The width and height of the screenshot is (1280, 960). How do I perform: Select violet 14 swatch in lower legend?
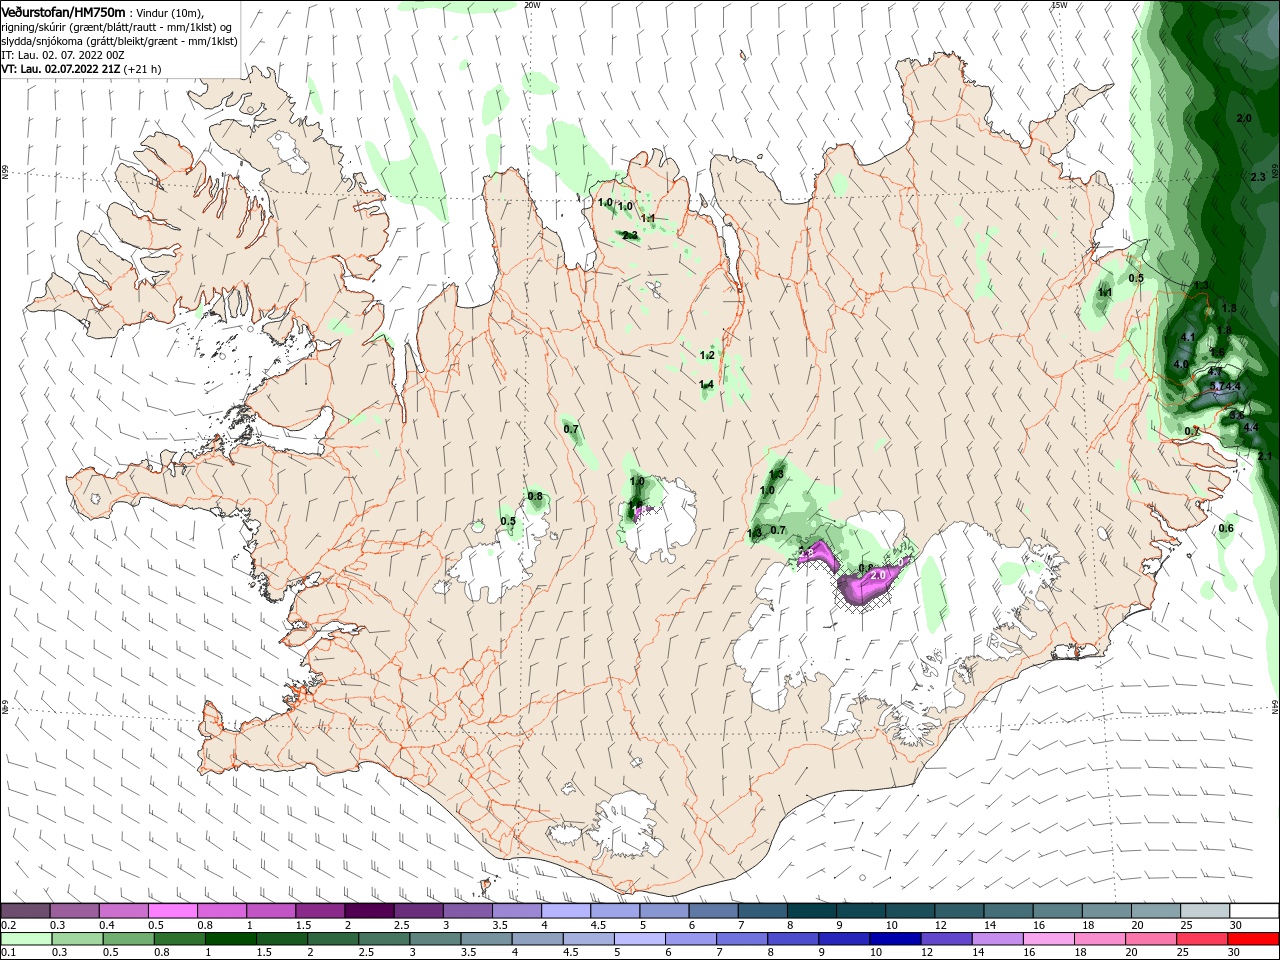997,939
